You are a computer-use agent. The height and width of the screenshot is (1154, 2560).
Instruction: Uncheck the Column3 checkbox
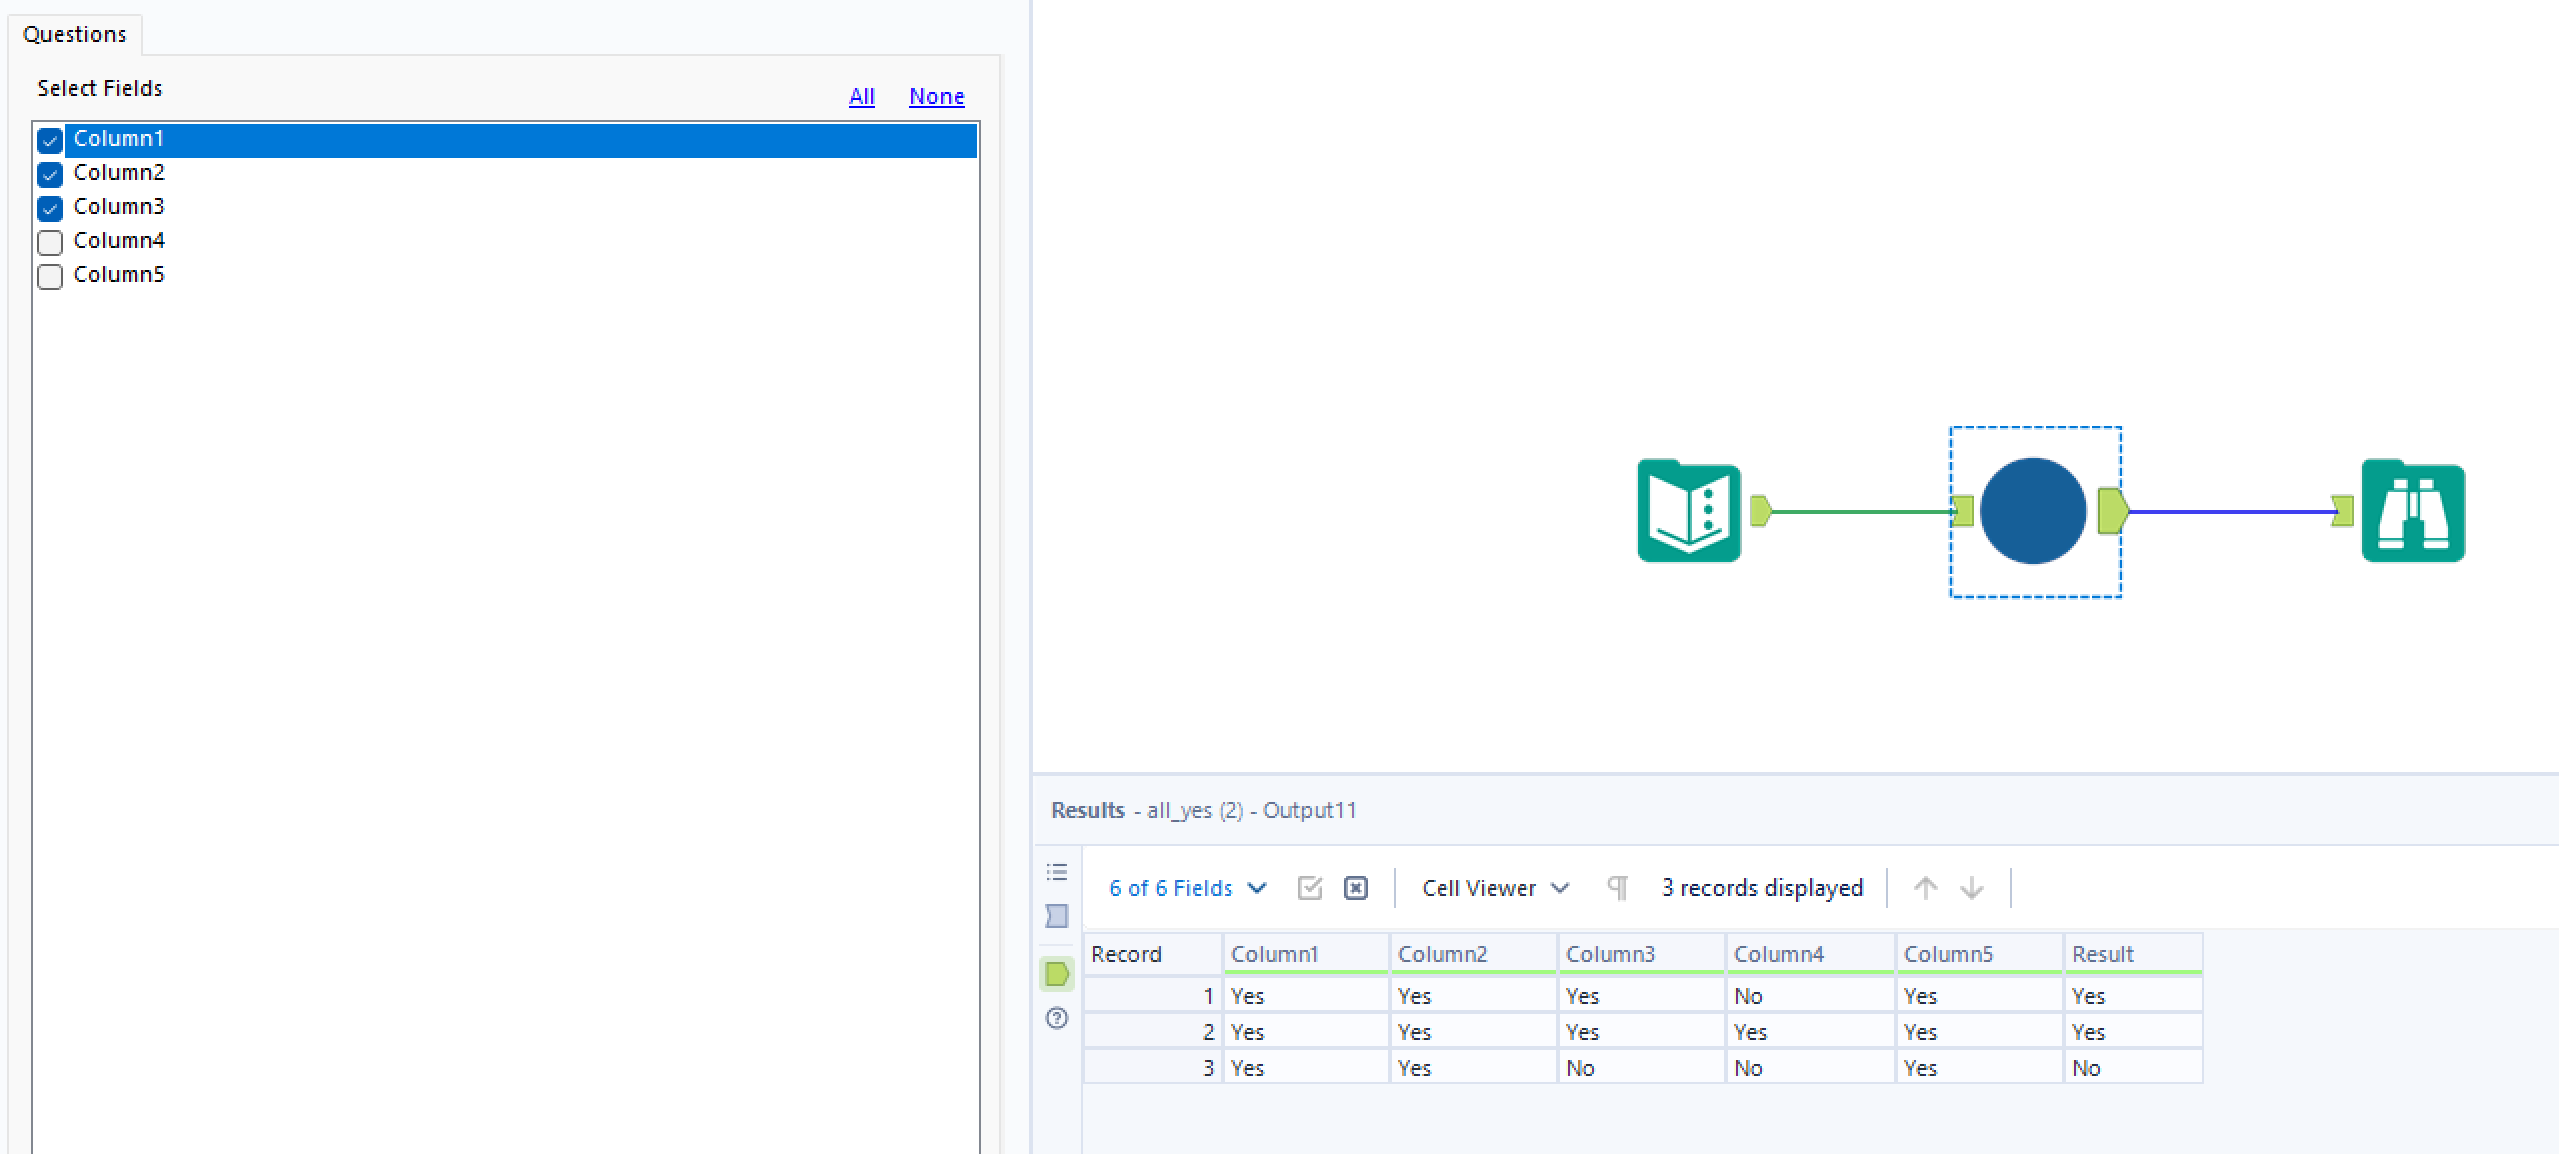click(50, 208)
